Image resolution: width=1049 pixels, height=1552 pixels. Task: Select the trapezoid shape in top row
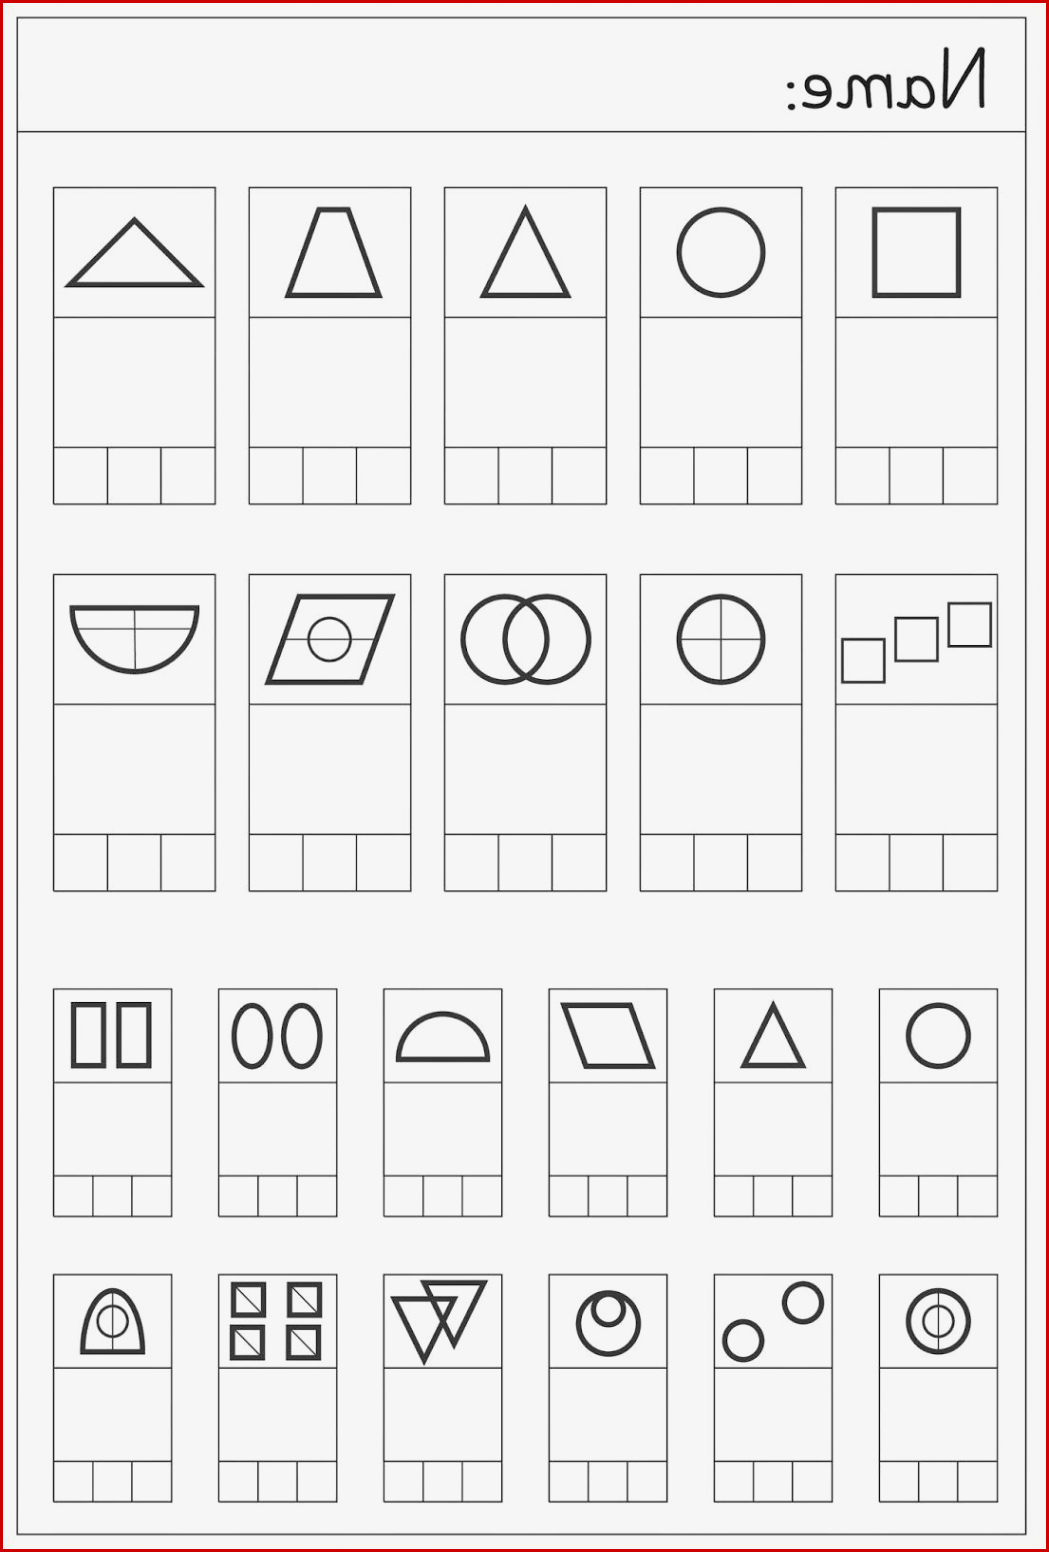[x=333, y=253]
